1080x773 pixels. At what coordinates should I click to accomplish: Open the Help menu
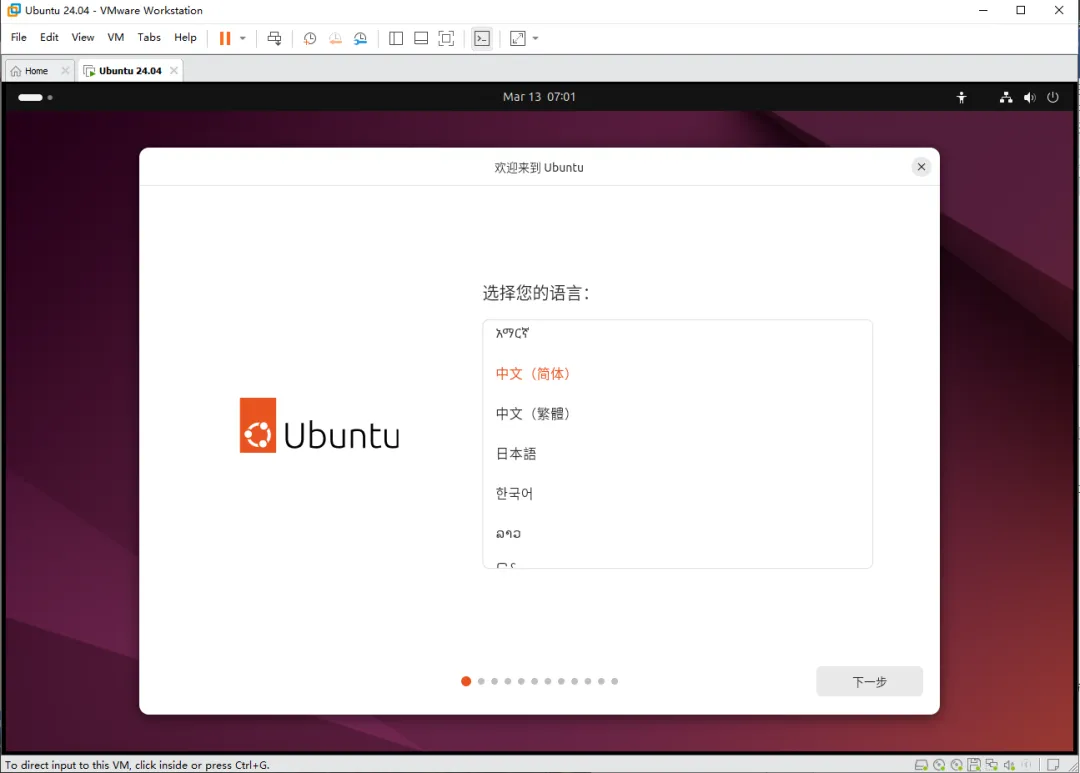pos(185,37)
